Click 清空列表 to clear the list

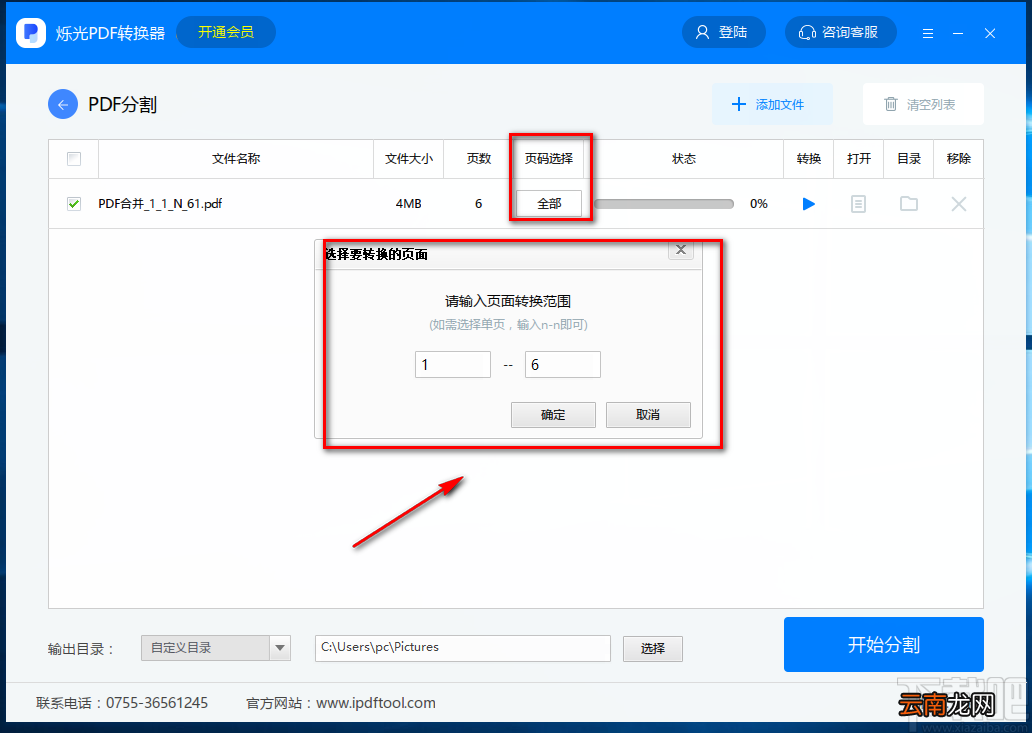click(x=923, y=104)
